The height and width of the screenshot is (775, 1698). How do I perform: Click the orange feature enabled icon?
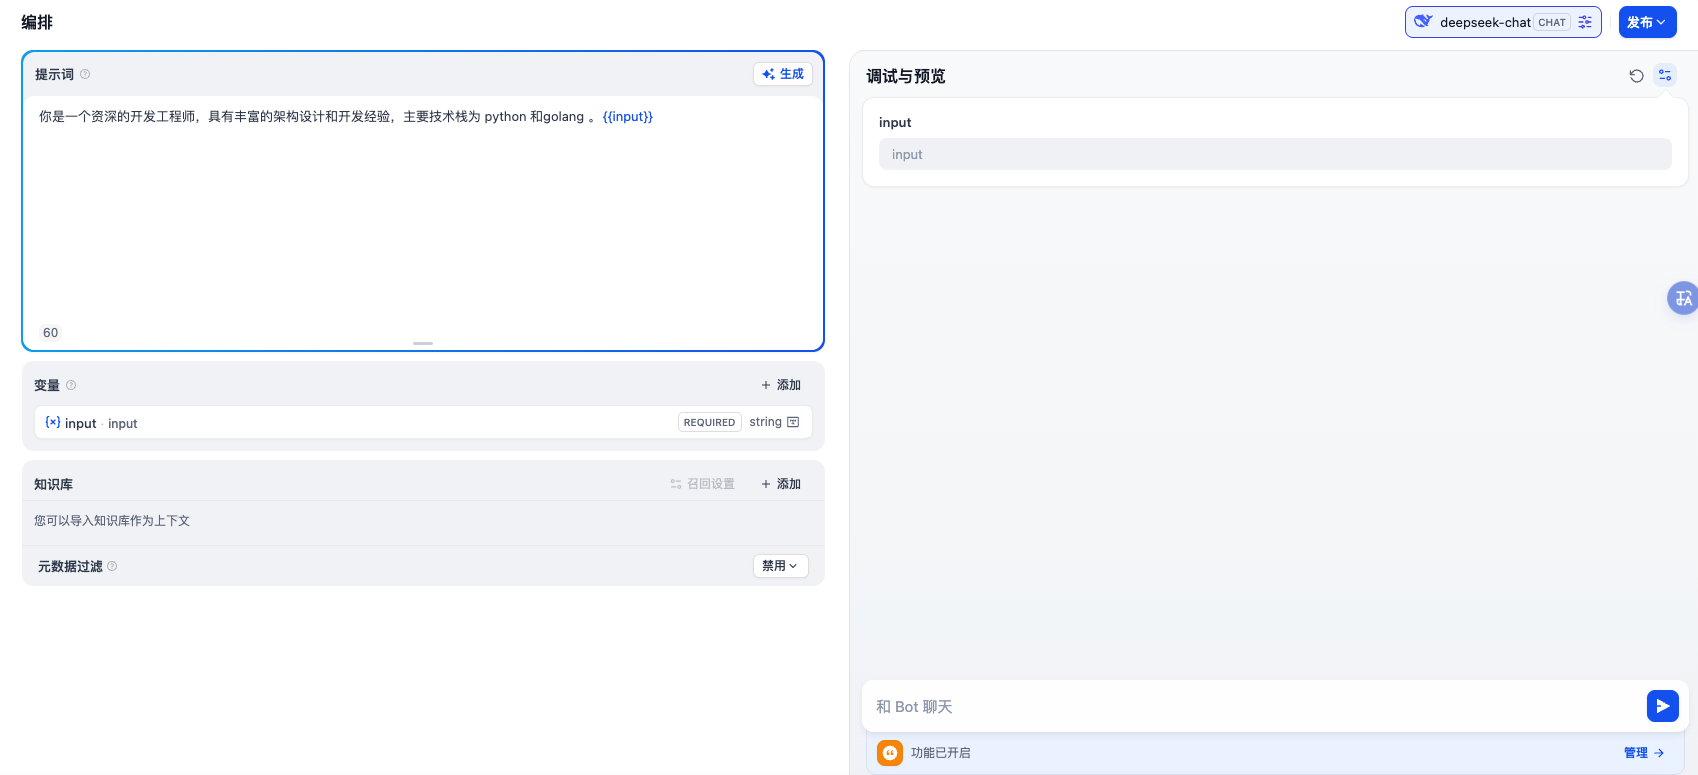(x=890, y=753)
